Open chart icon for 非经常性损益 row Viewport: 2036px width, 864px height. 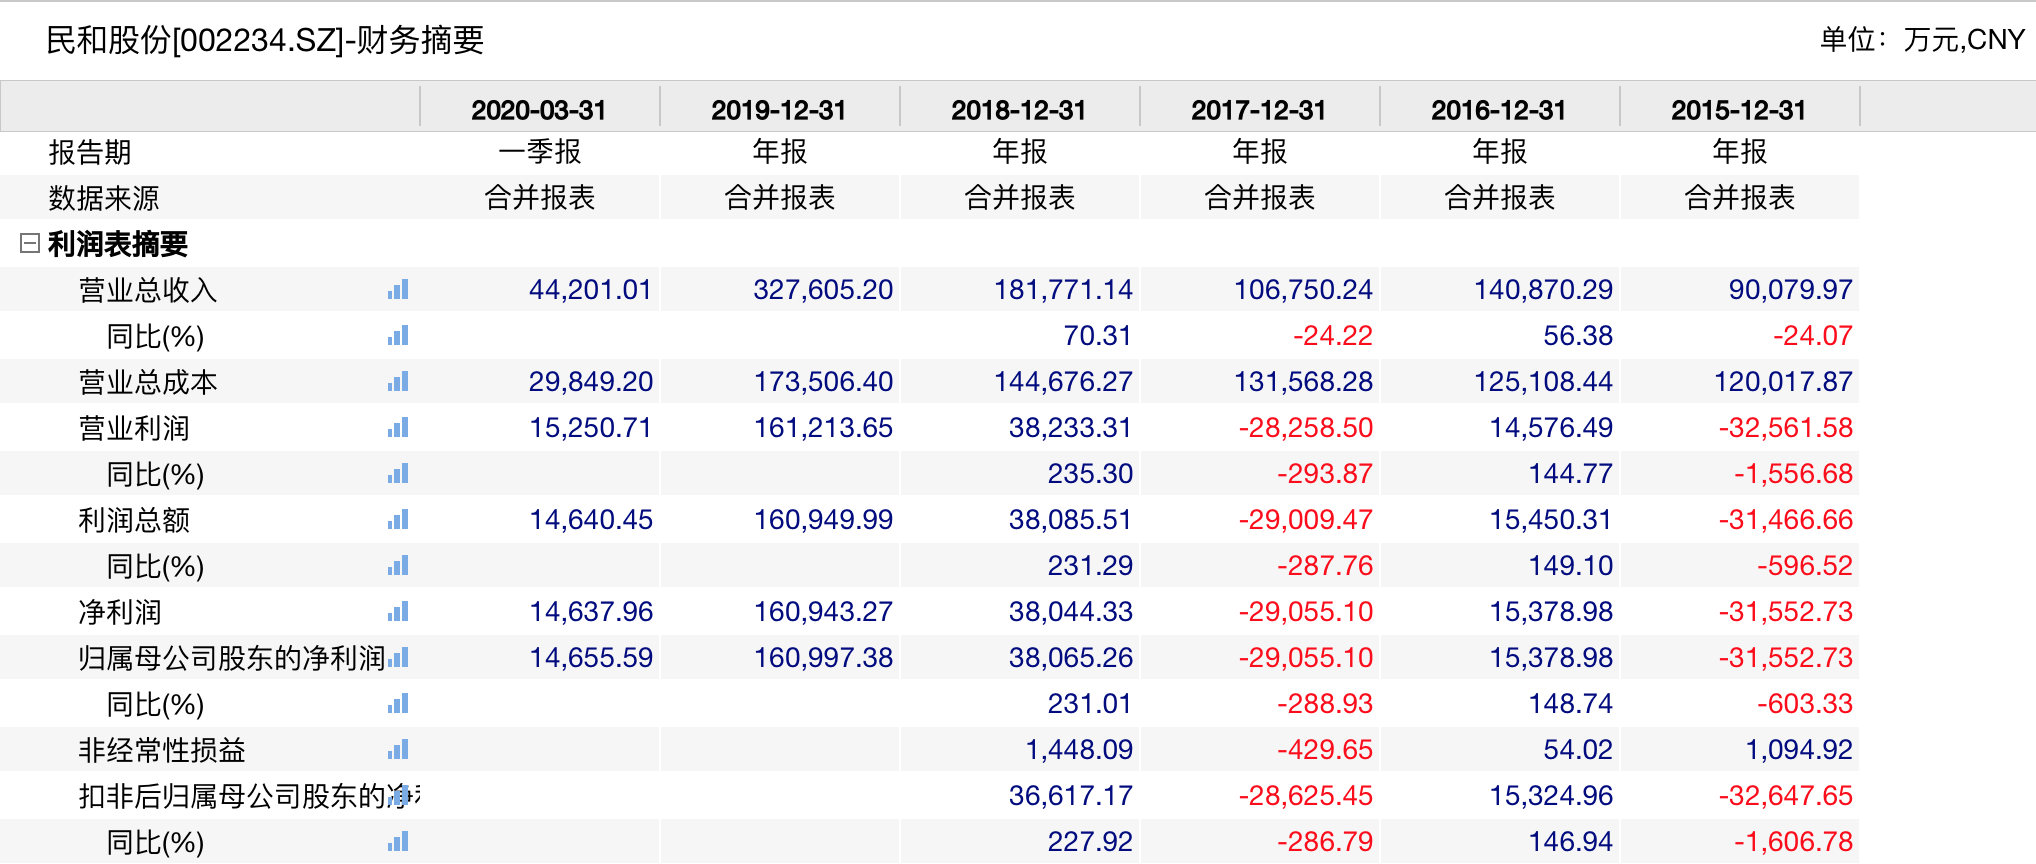point(398,750)
